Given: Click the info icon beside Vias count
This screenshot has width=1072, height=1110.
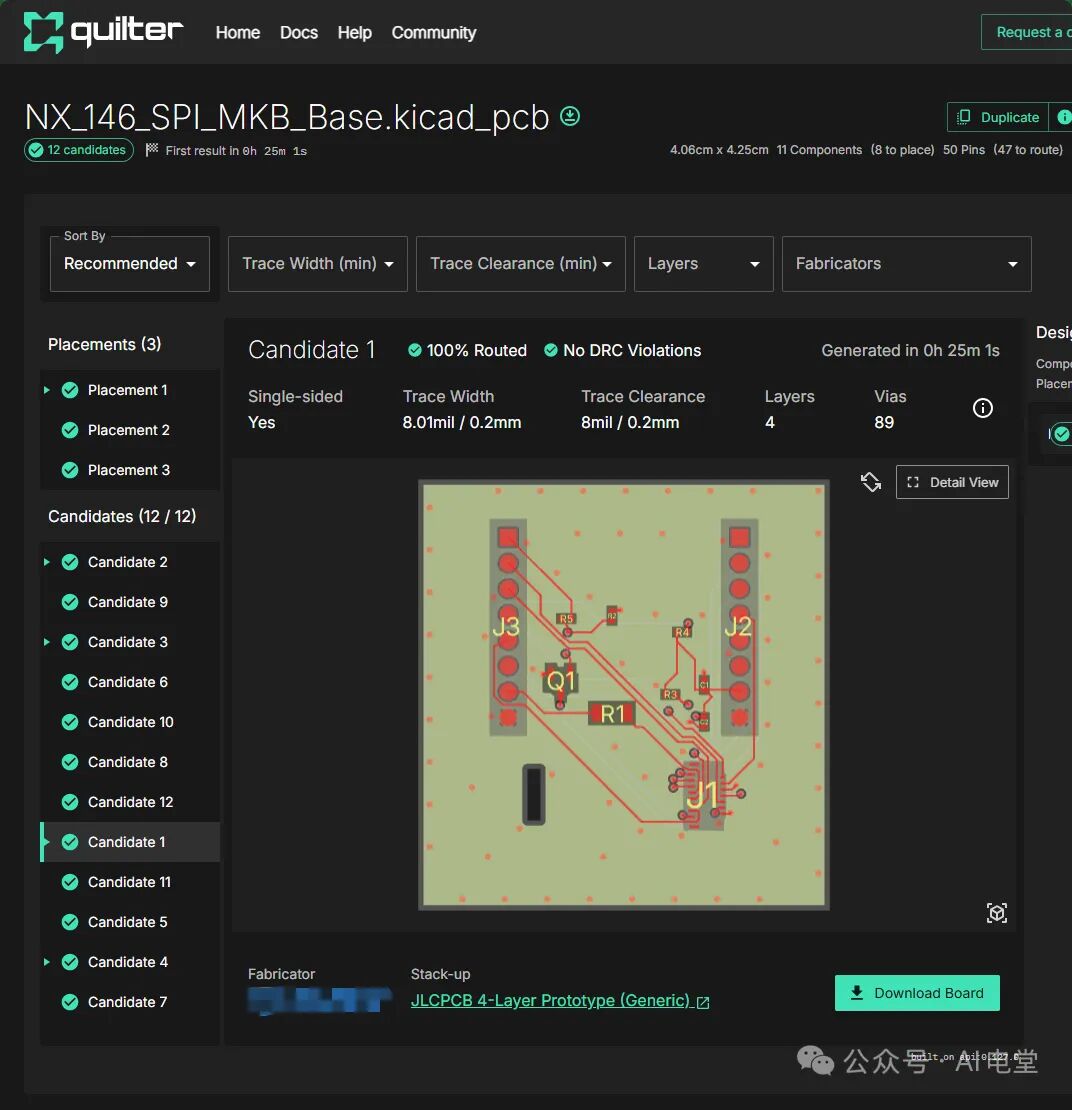Looking at the screenshot, I should pos(983,408).
